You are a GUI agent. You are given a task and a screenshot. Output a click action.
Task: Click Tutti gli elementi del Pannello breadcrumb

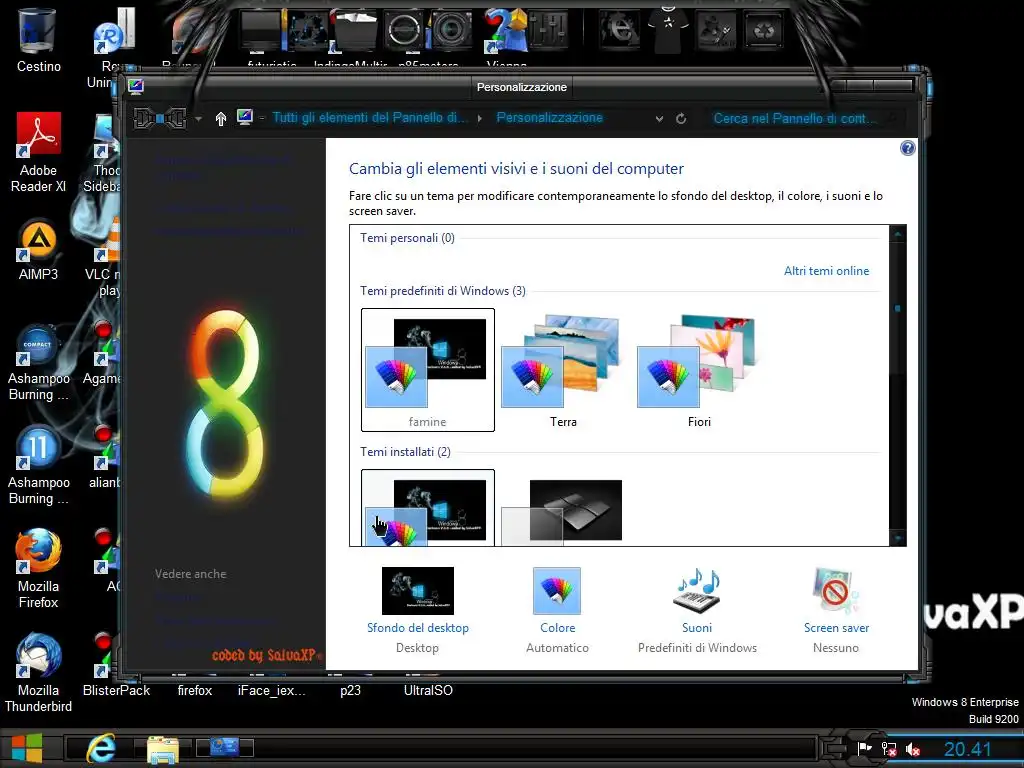(370, 118)
